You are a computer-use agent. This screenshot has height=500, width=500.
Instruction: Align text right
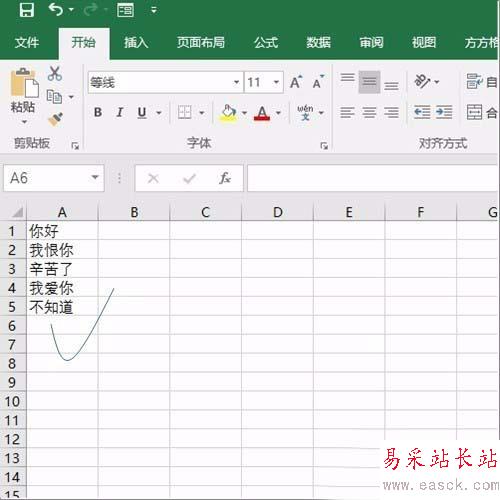pyautogui.click(x=391, y=113)
